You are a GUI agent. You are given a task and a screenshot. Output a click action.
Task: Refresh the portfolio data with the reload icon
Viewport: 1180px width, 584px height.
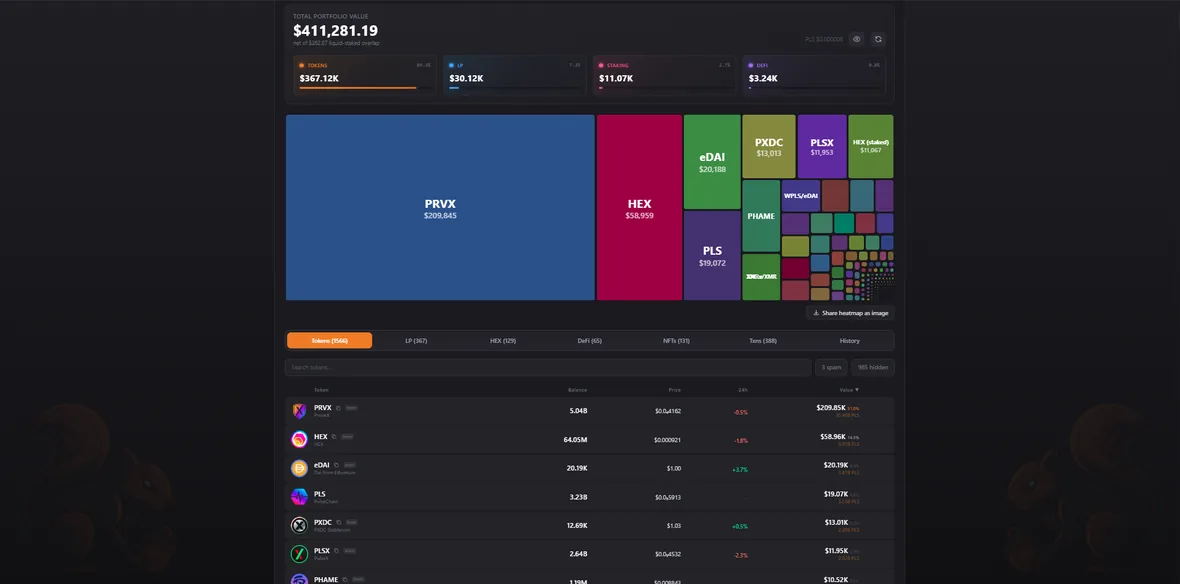pyautogui.click(x=877, y=39)
